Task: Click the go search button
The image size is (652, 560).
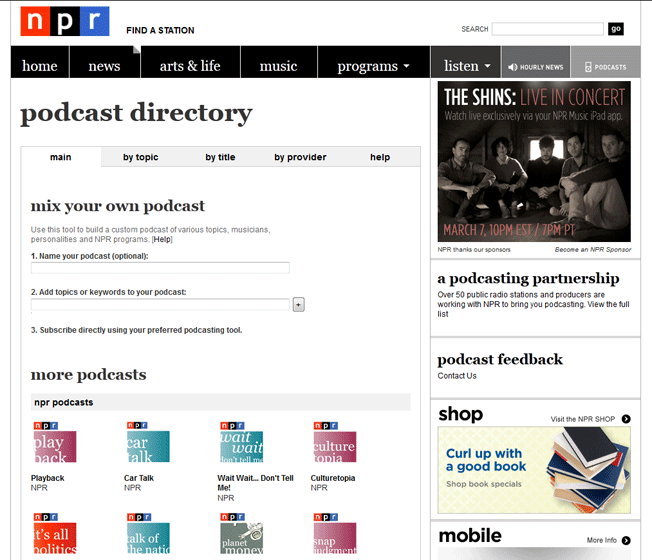Action: tap(616, 29)
